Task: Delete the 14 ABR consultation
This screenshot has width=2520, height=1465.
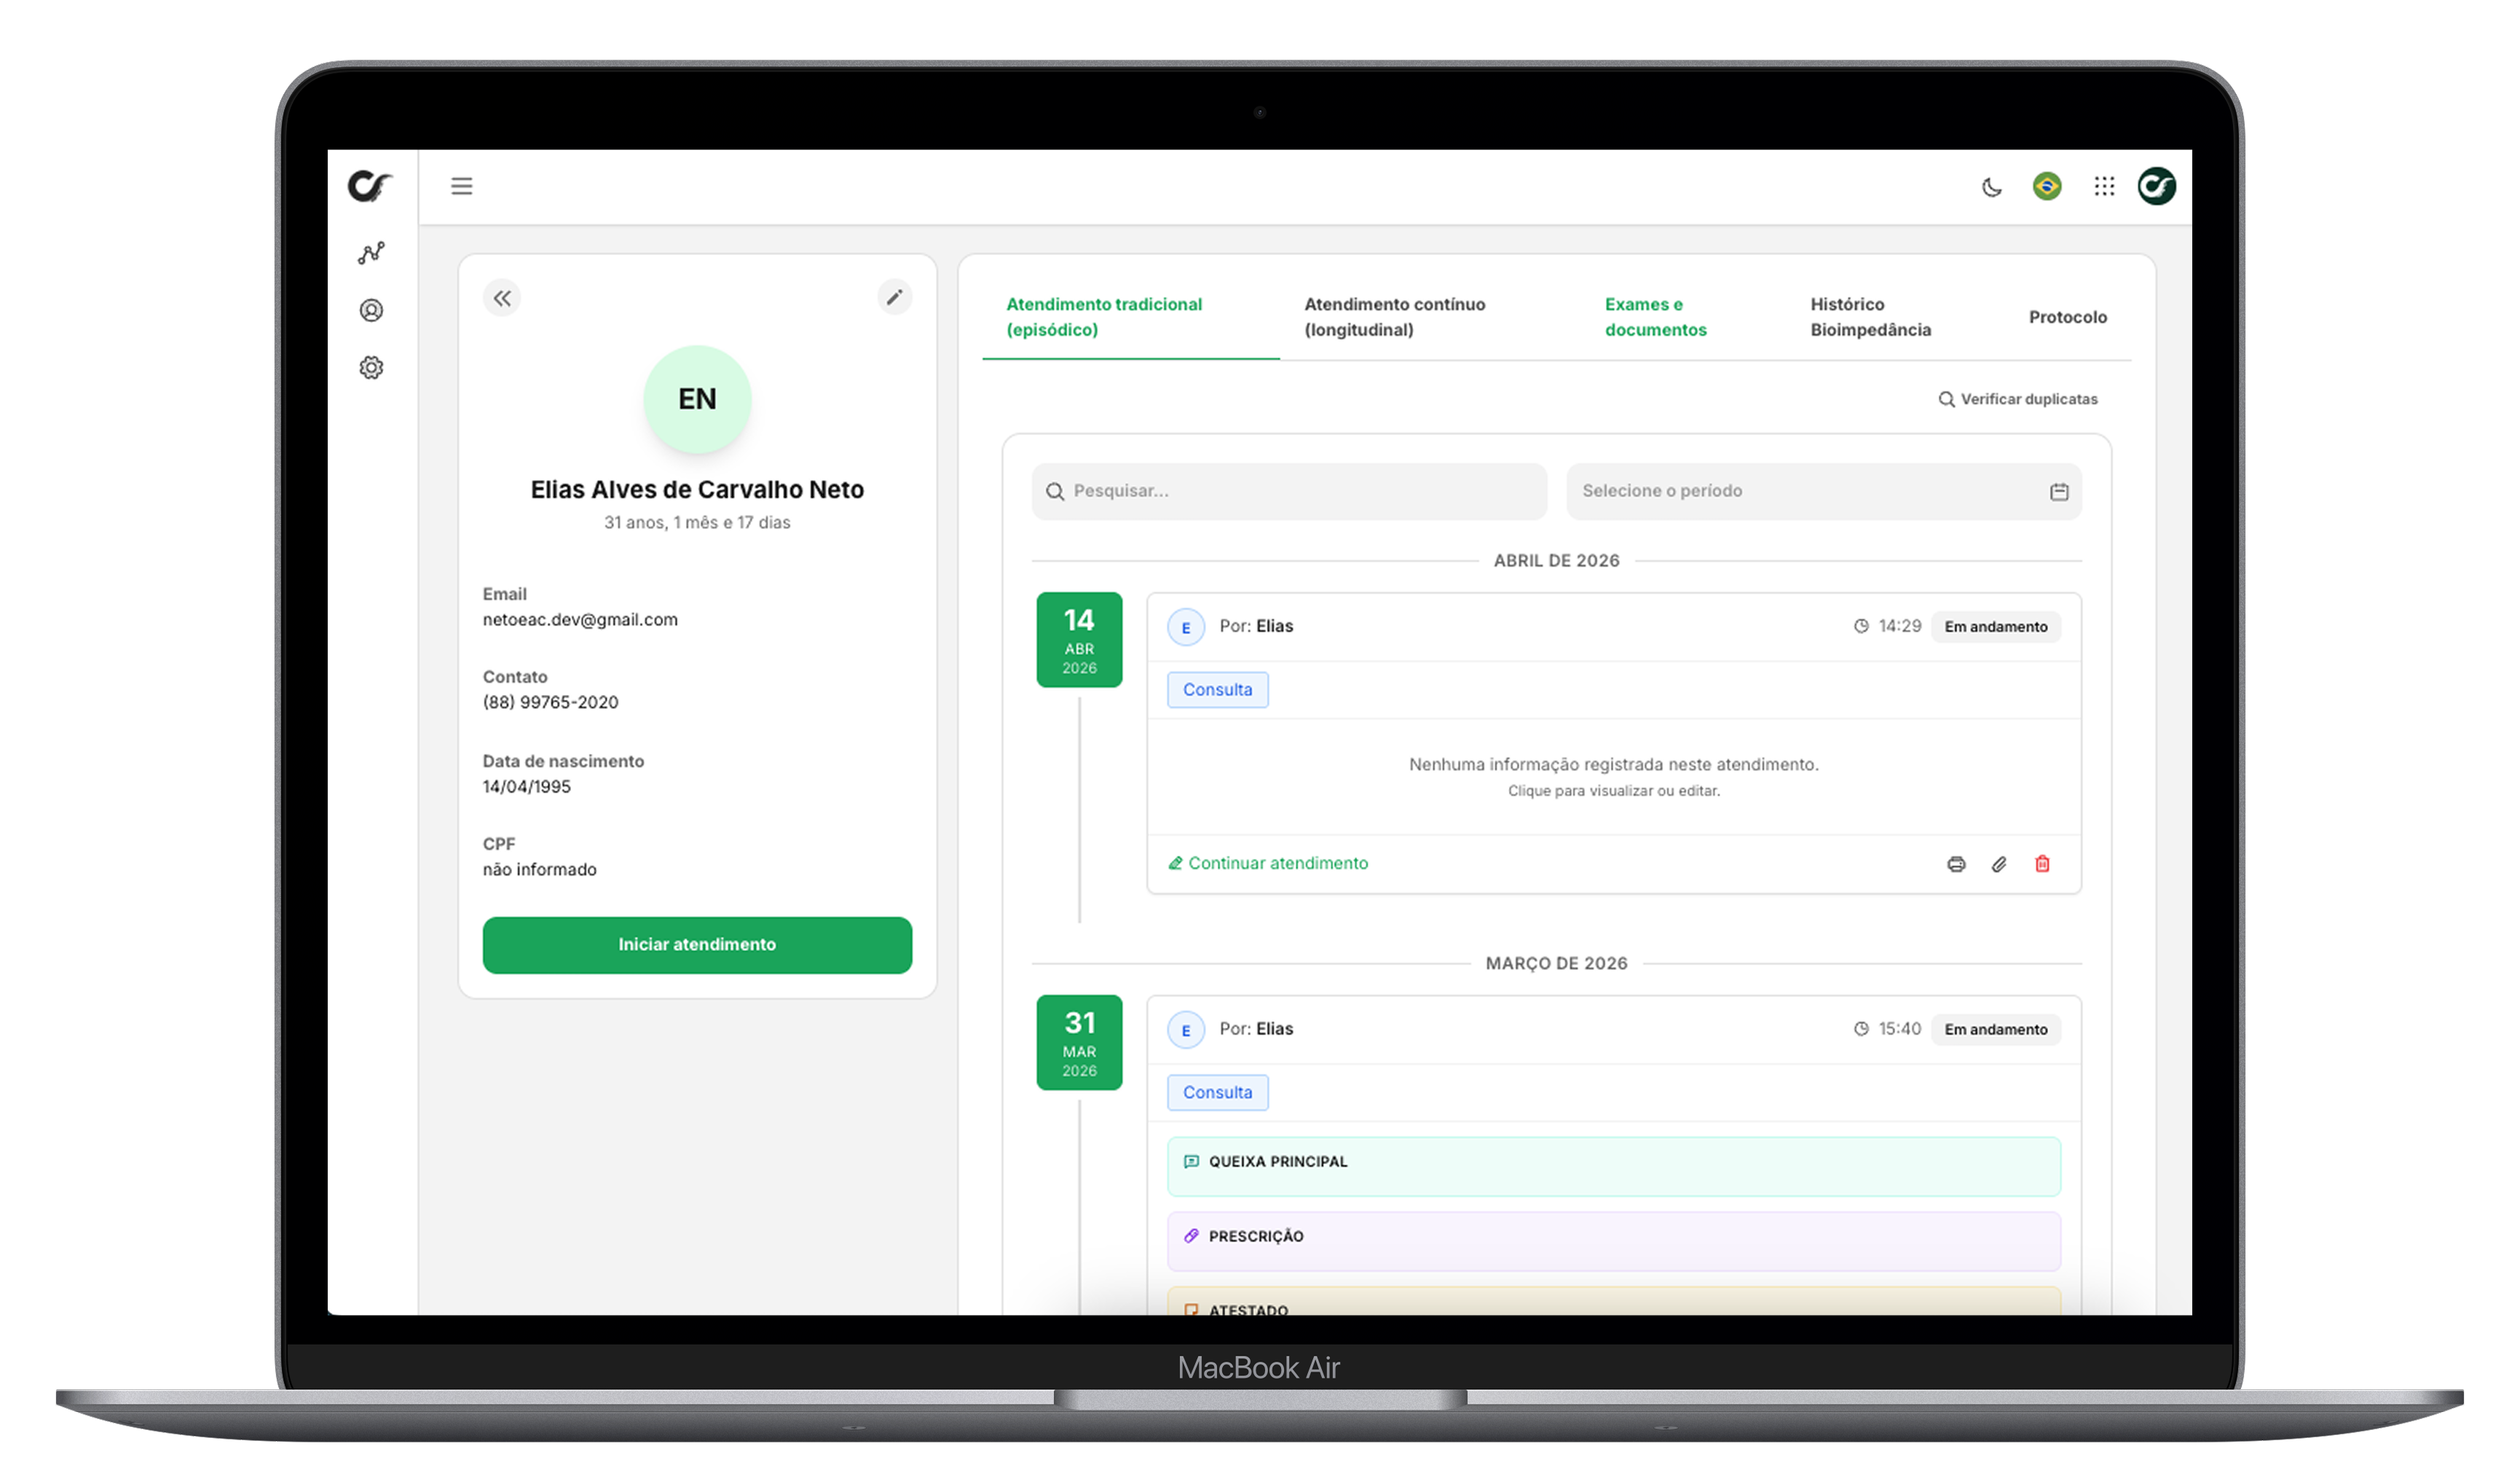Action: (2042, 864)
